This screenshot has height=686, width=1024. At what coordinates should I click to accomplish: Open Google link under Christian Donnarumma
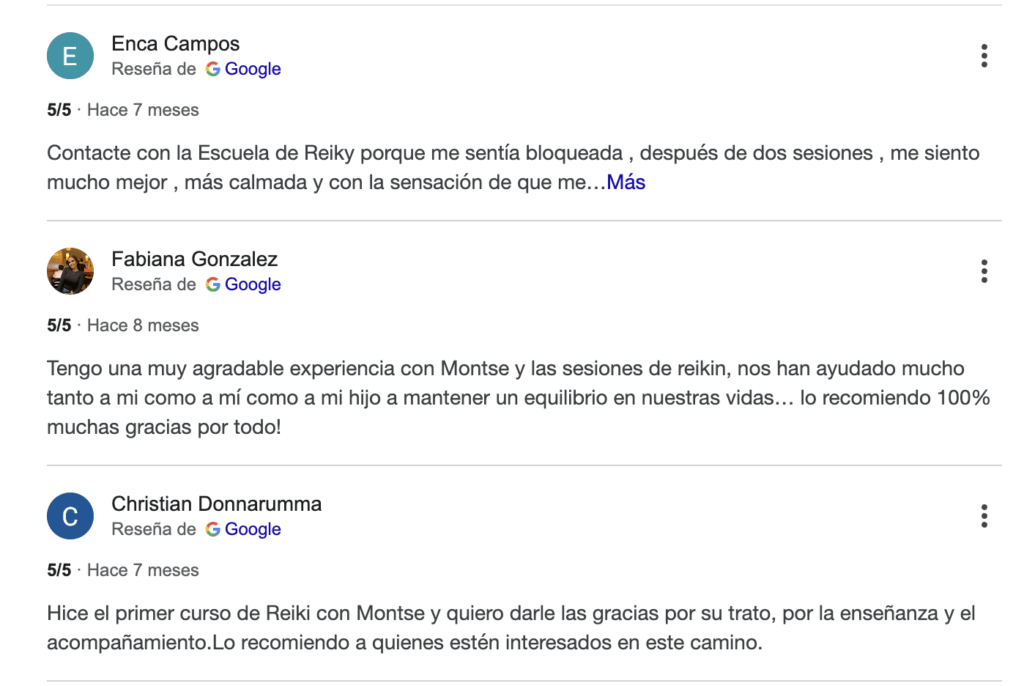coord(243,529)
